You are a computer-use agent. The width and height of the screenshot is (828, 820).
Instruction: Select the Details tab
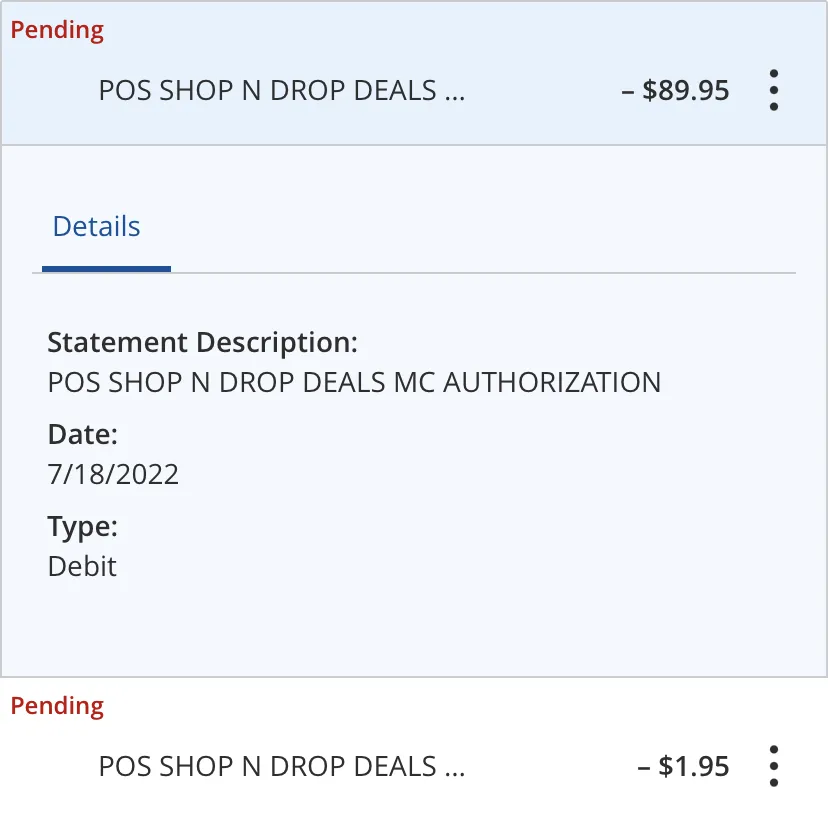point(97,227)
